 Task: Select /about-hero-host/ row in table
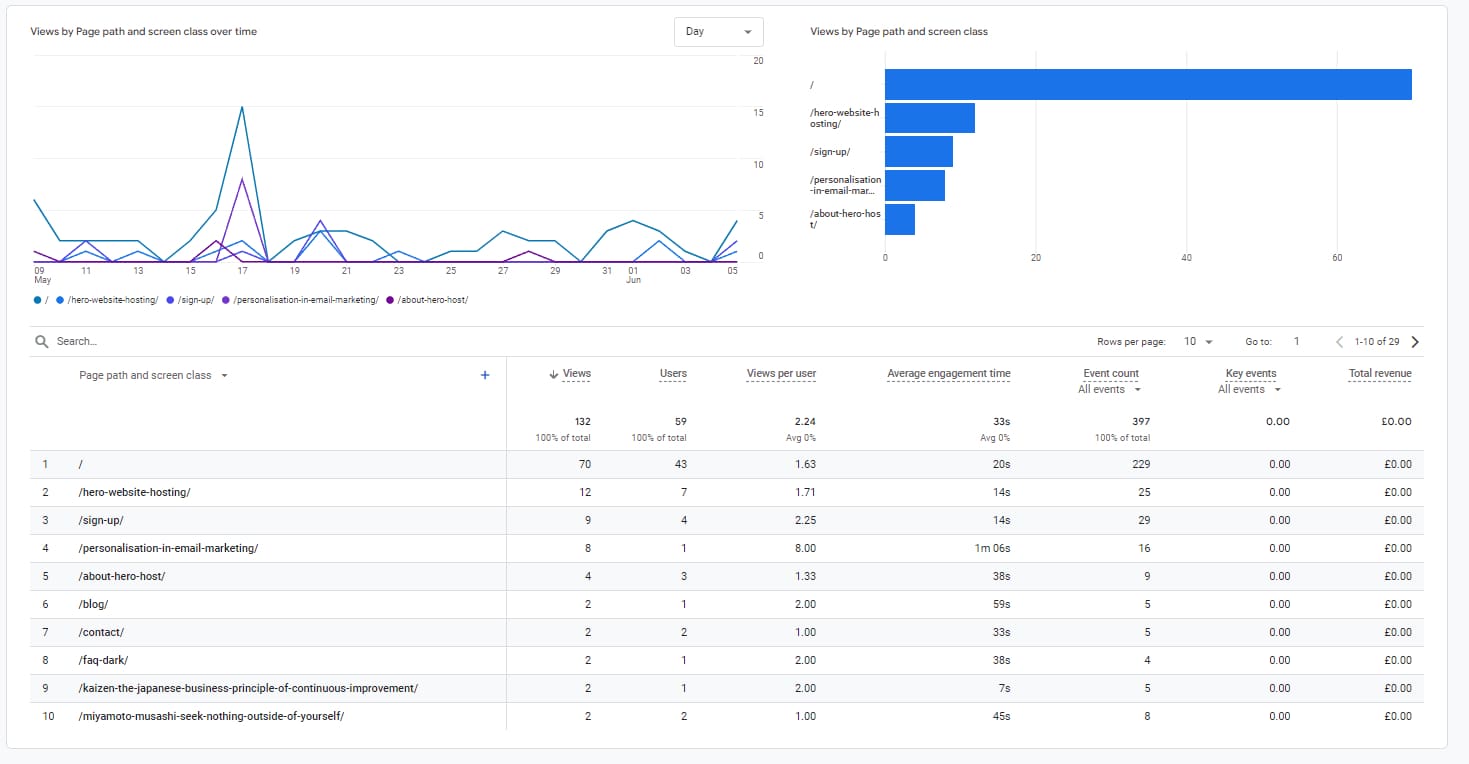coord(727,576)
